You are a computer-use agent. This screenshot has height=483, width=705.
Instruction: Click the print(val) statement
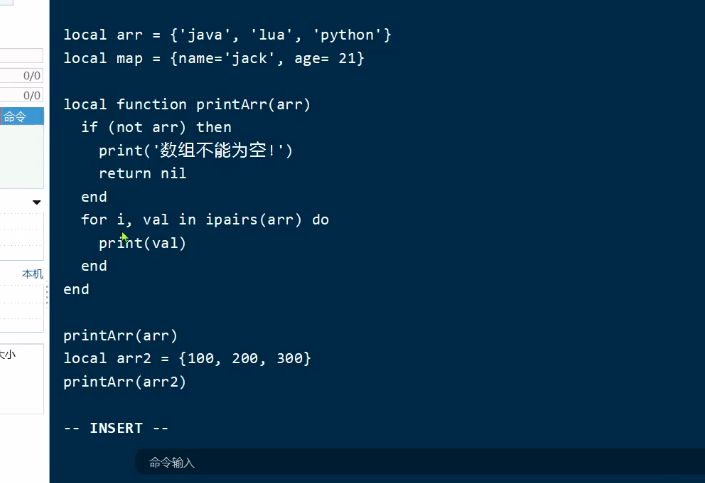142,243
